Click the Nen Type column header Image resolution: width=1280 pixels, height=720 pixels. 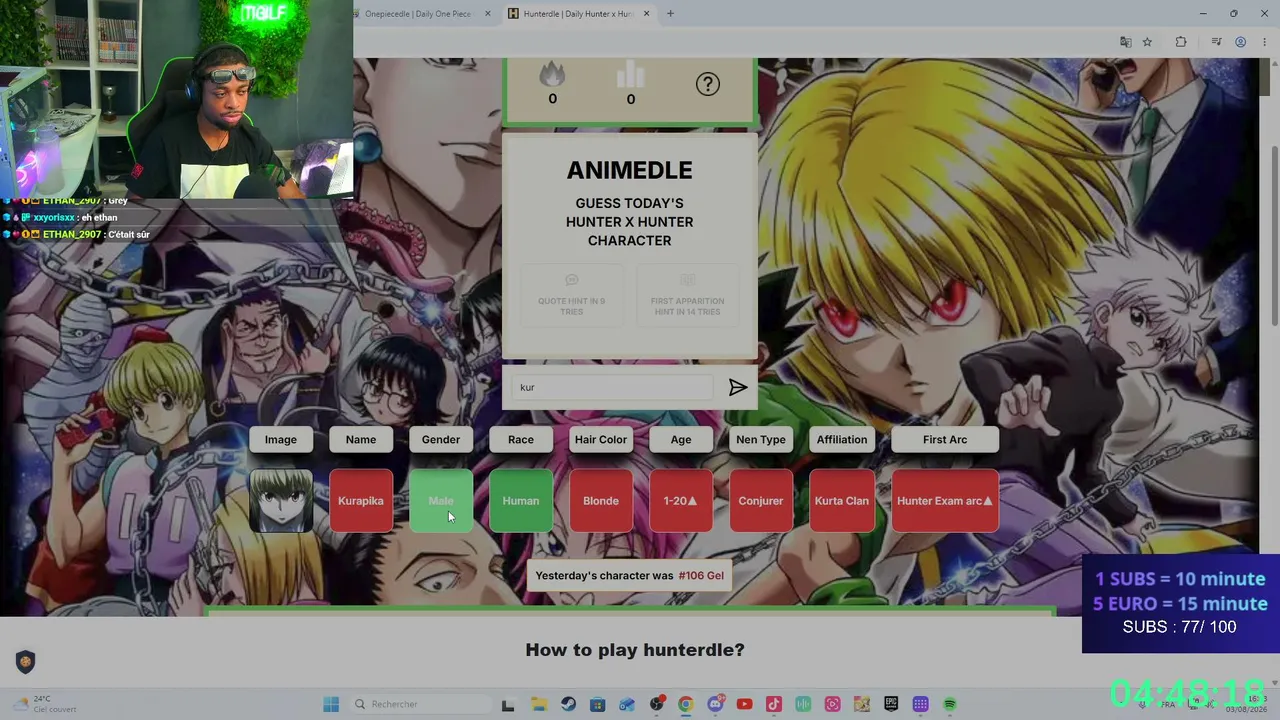tap(761, 440)
